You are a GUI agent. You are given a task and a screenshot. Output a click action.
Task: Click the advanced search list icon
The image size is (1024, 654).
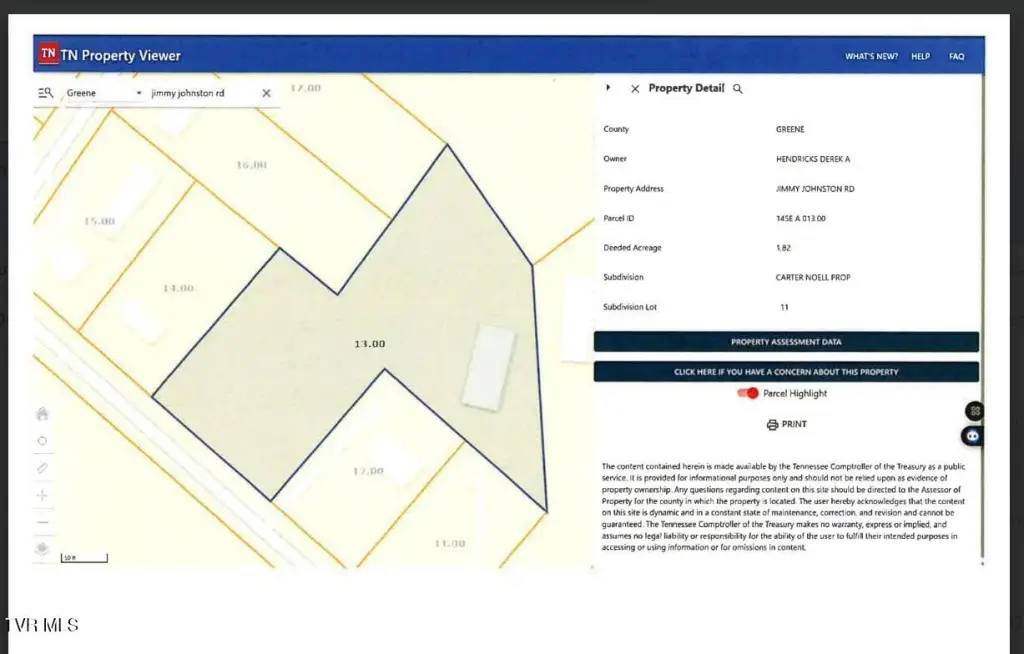coord(45,93)
